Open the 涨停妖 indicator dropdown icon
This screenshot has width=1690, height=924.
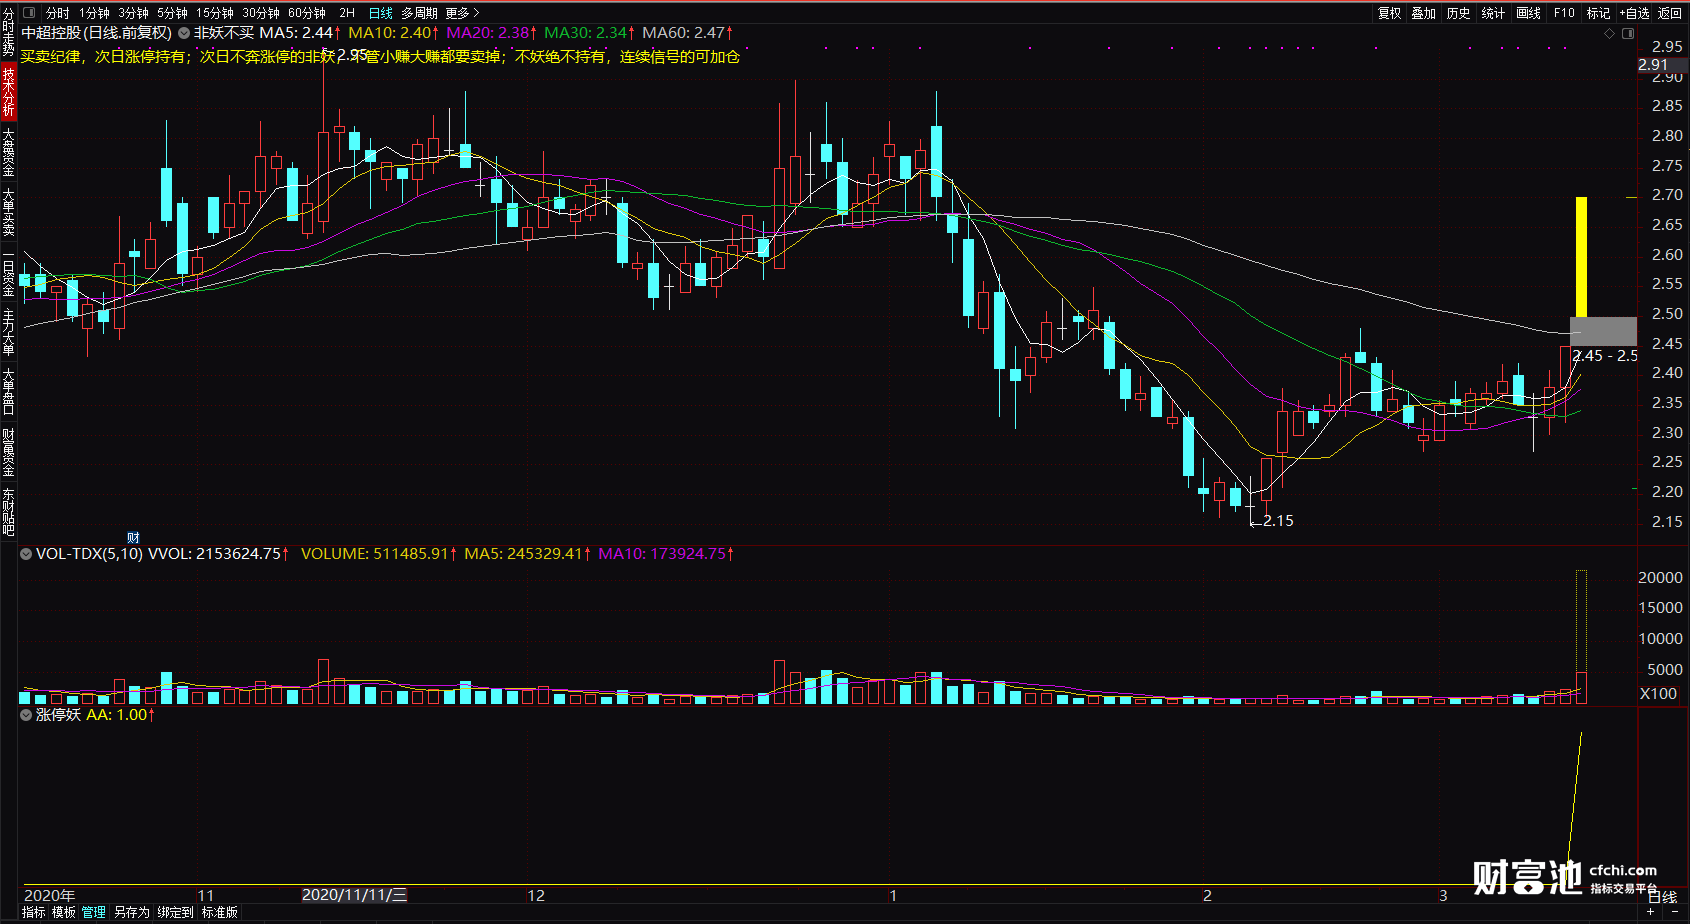tap(26, 715)
